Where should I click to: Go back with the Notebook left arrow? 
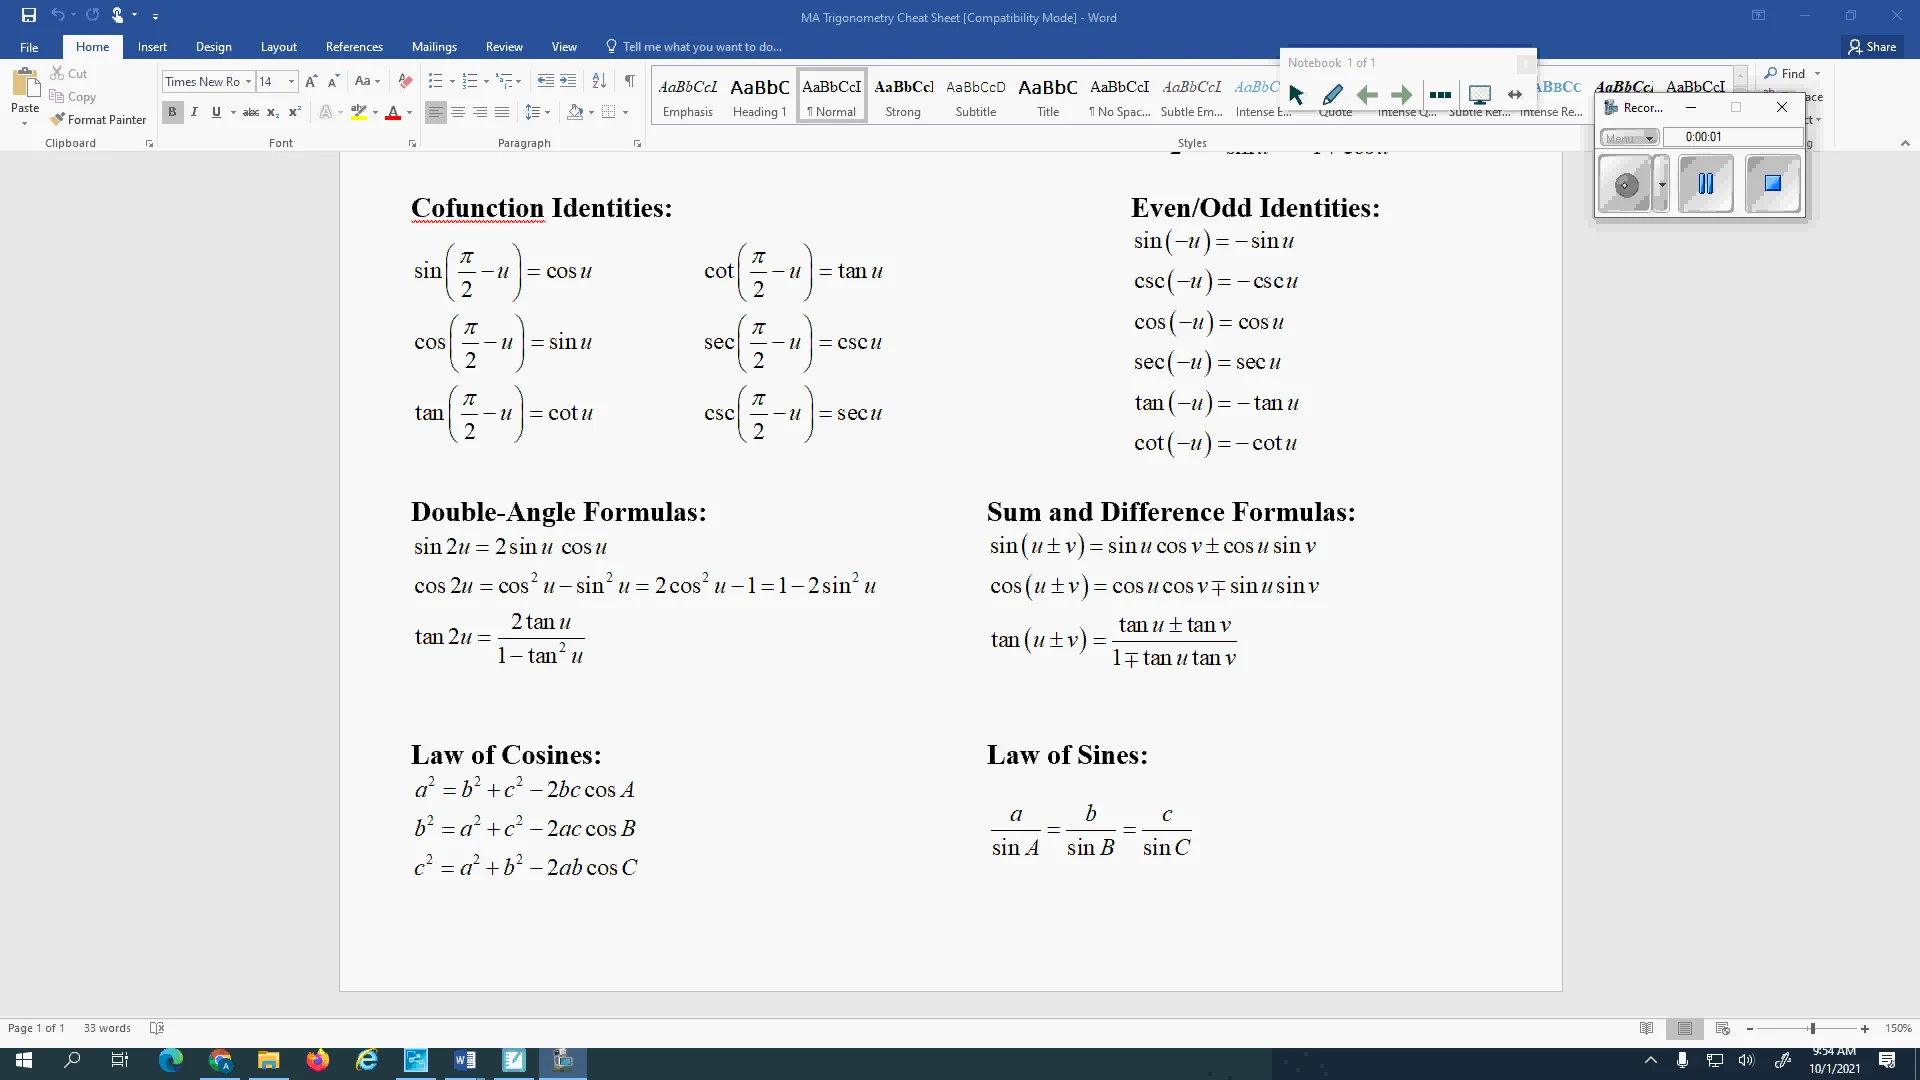(1367, 95)
